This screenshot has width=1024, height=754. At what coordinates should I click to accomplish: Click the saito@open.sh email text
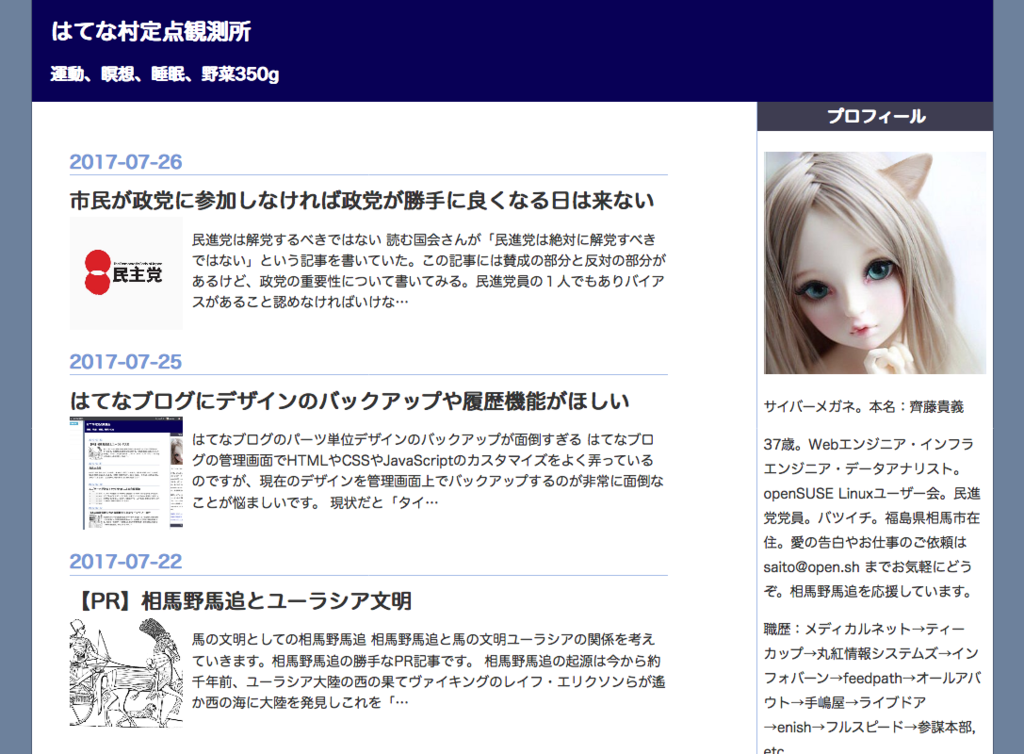812,567
